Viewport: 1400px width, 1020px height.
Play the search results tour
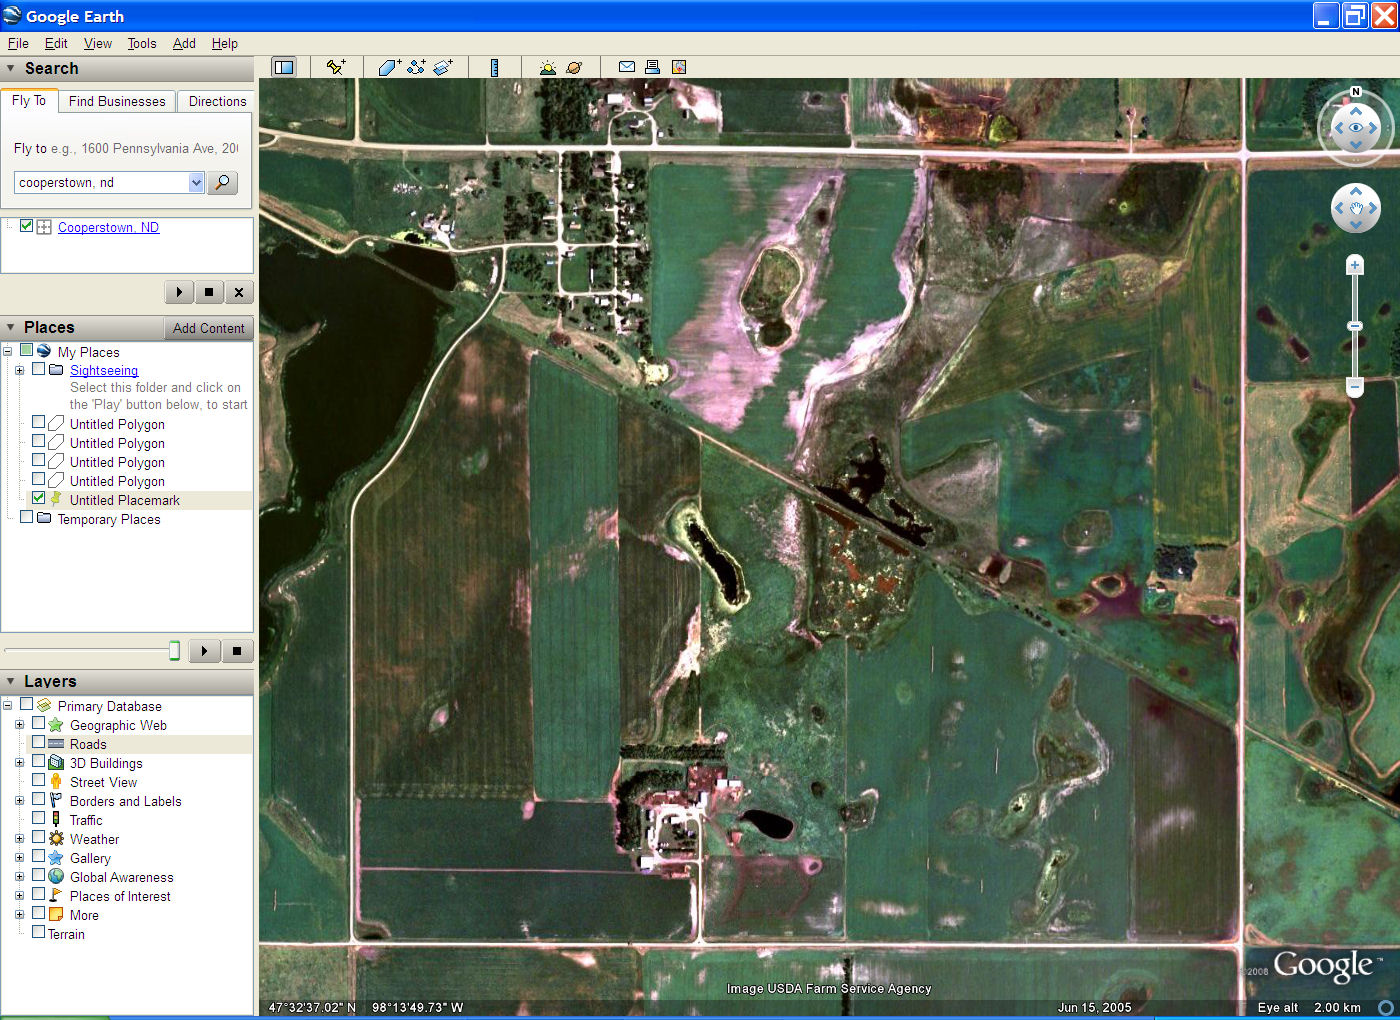click(179, 292)
